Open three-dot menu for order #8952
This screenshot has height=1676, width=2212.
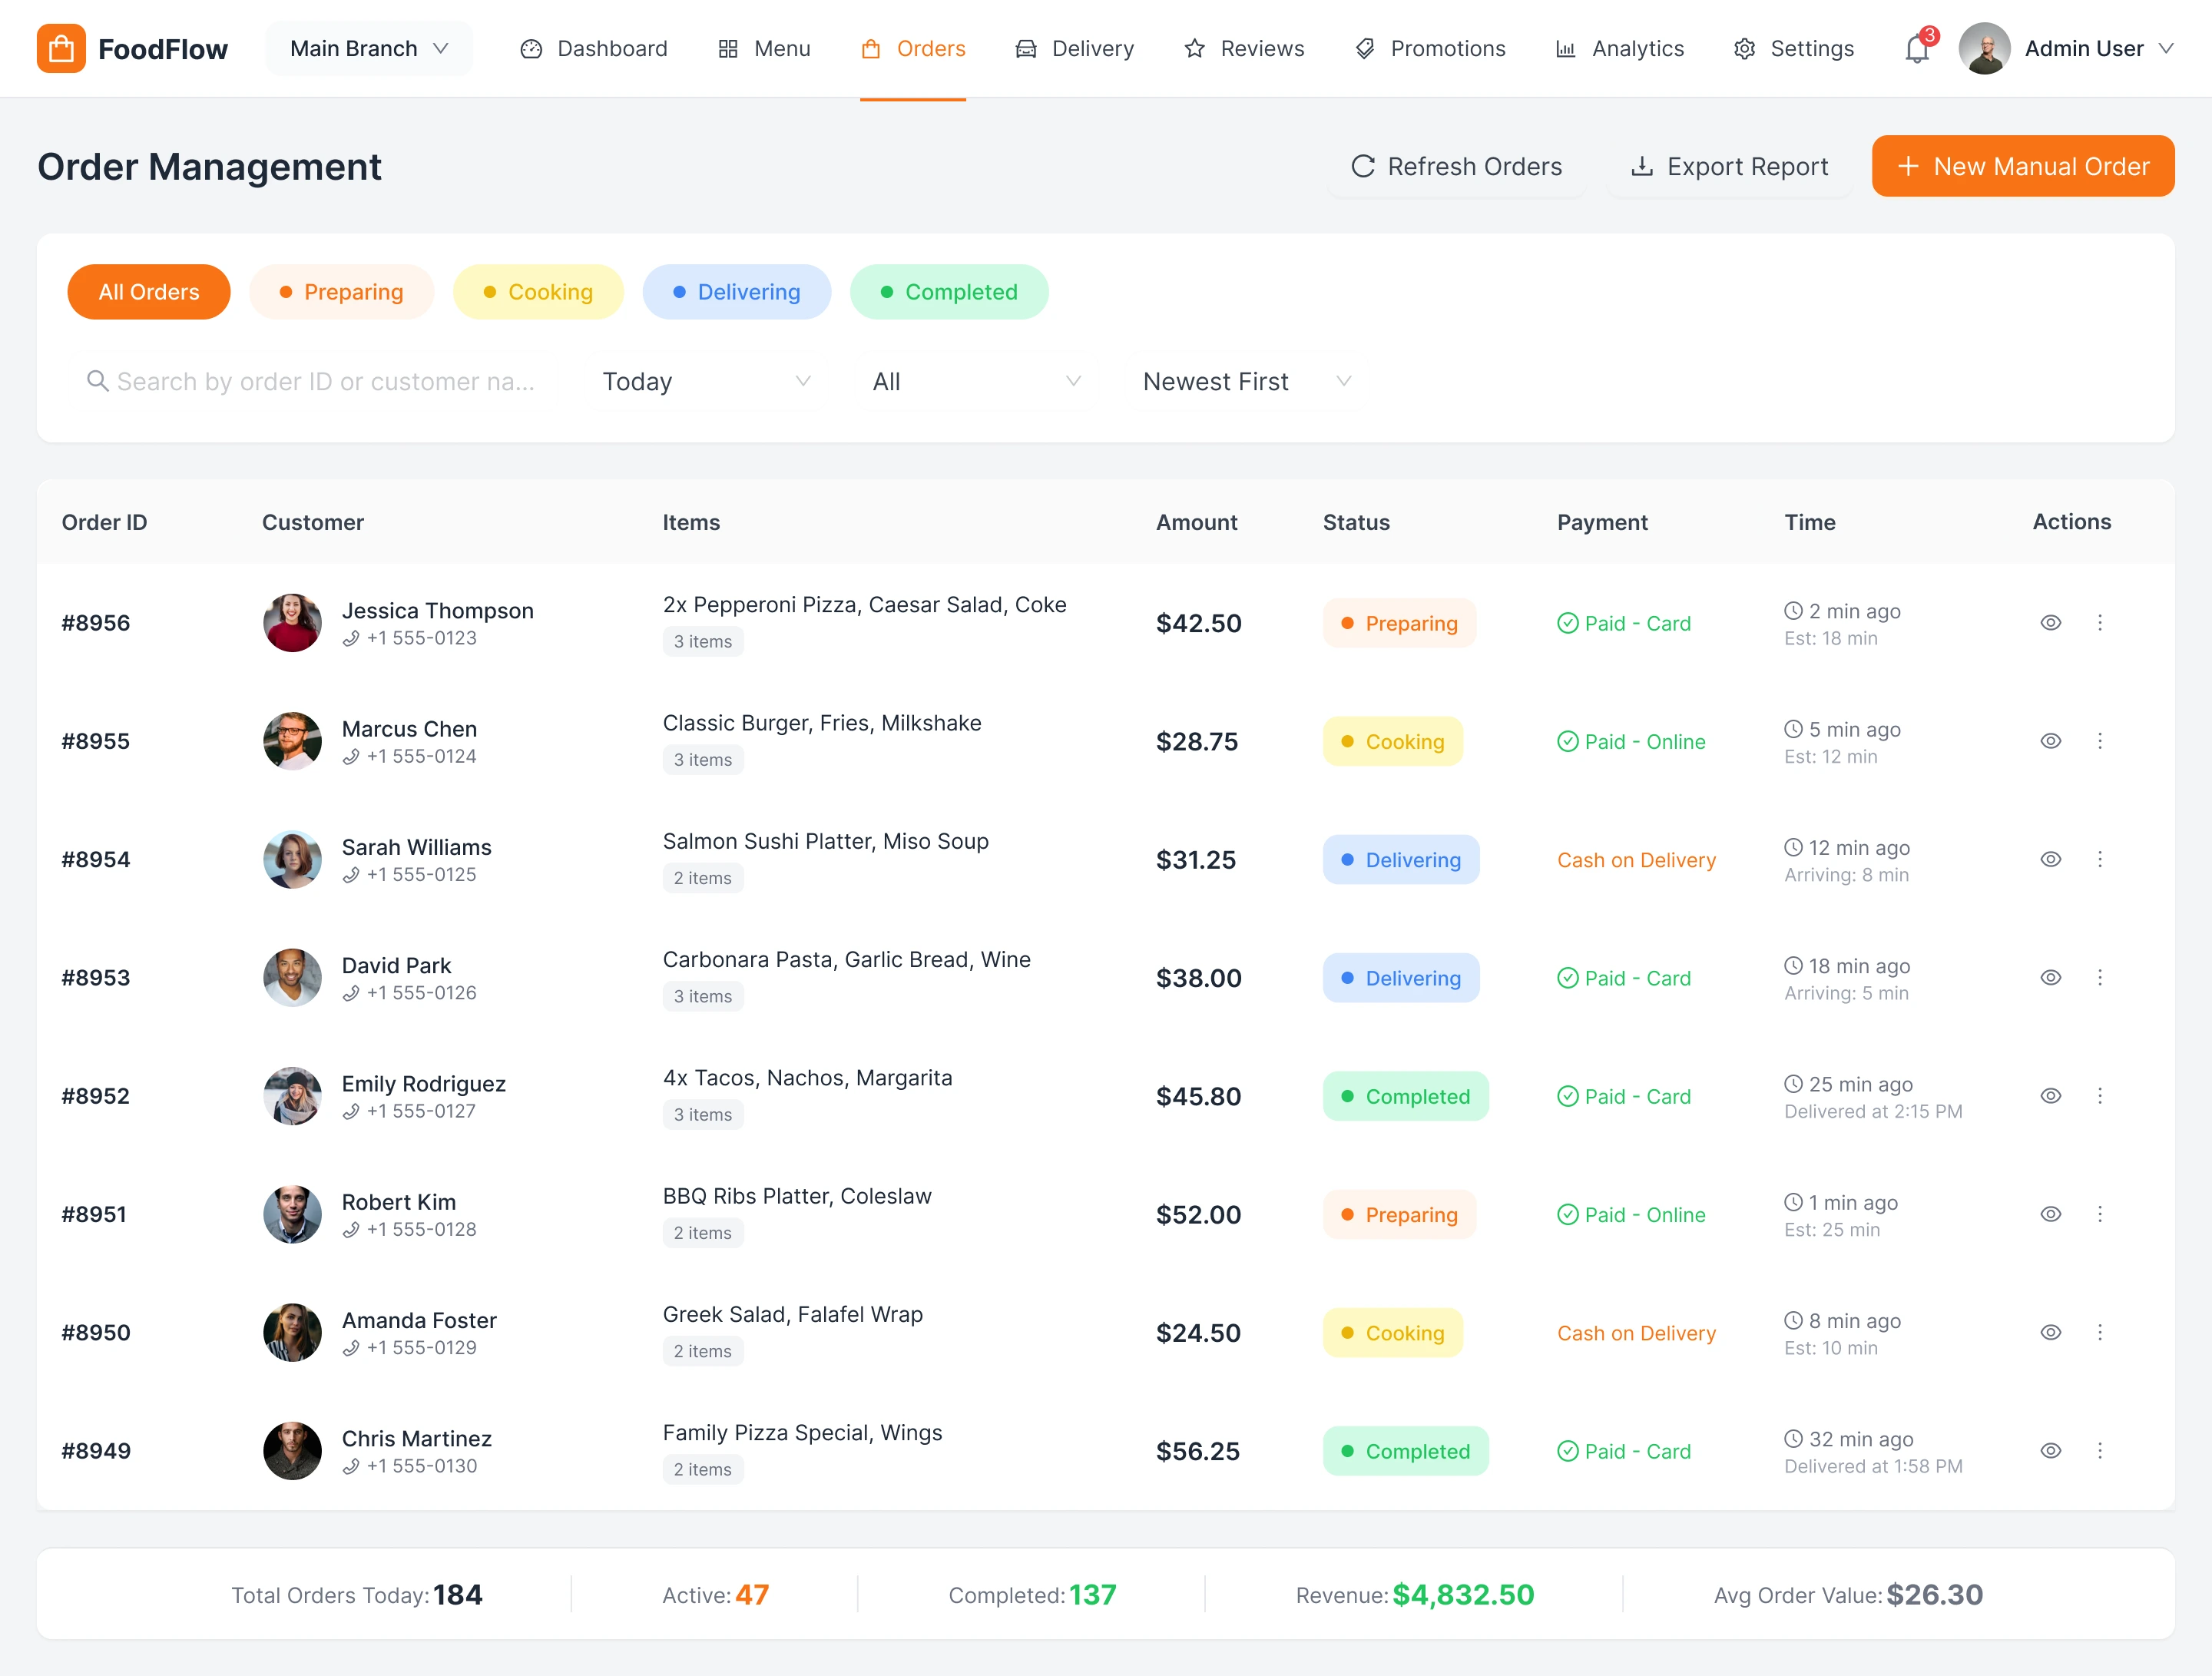pos(2099,1096)
